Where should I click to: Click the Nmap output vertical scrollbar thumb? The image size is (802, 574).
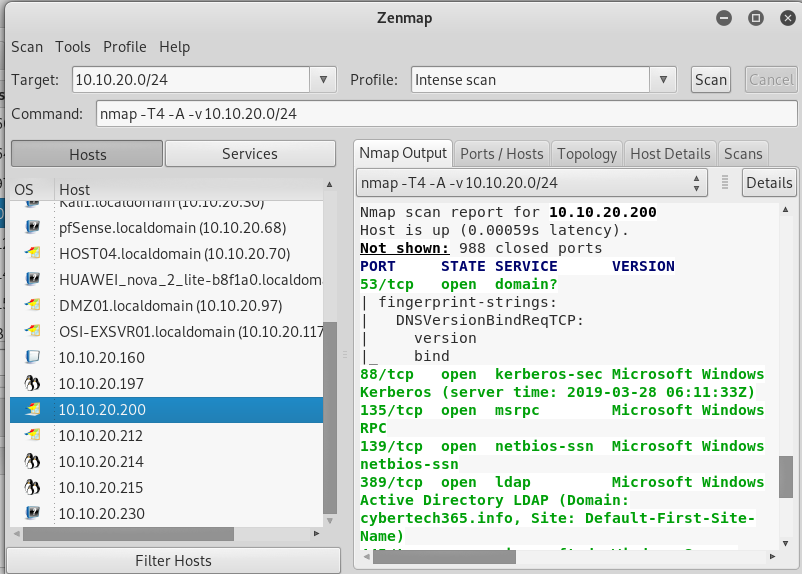(785, 477)
